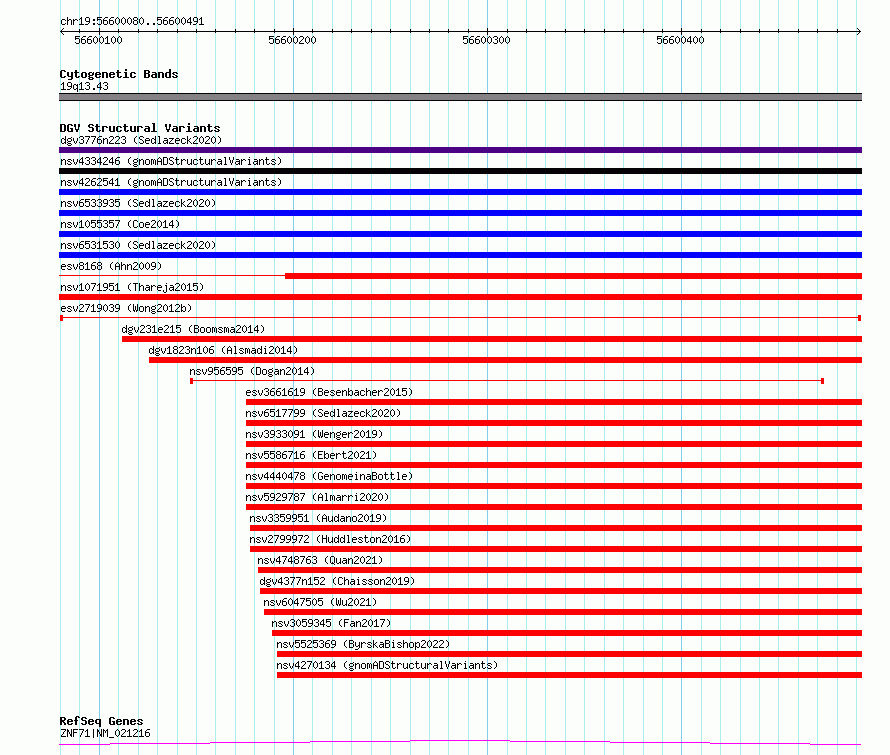Select the black nsv4334246 variant bar
Viewport: 890px width, 755px height.
[460, 171]
